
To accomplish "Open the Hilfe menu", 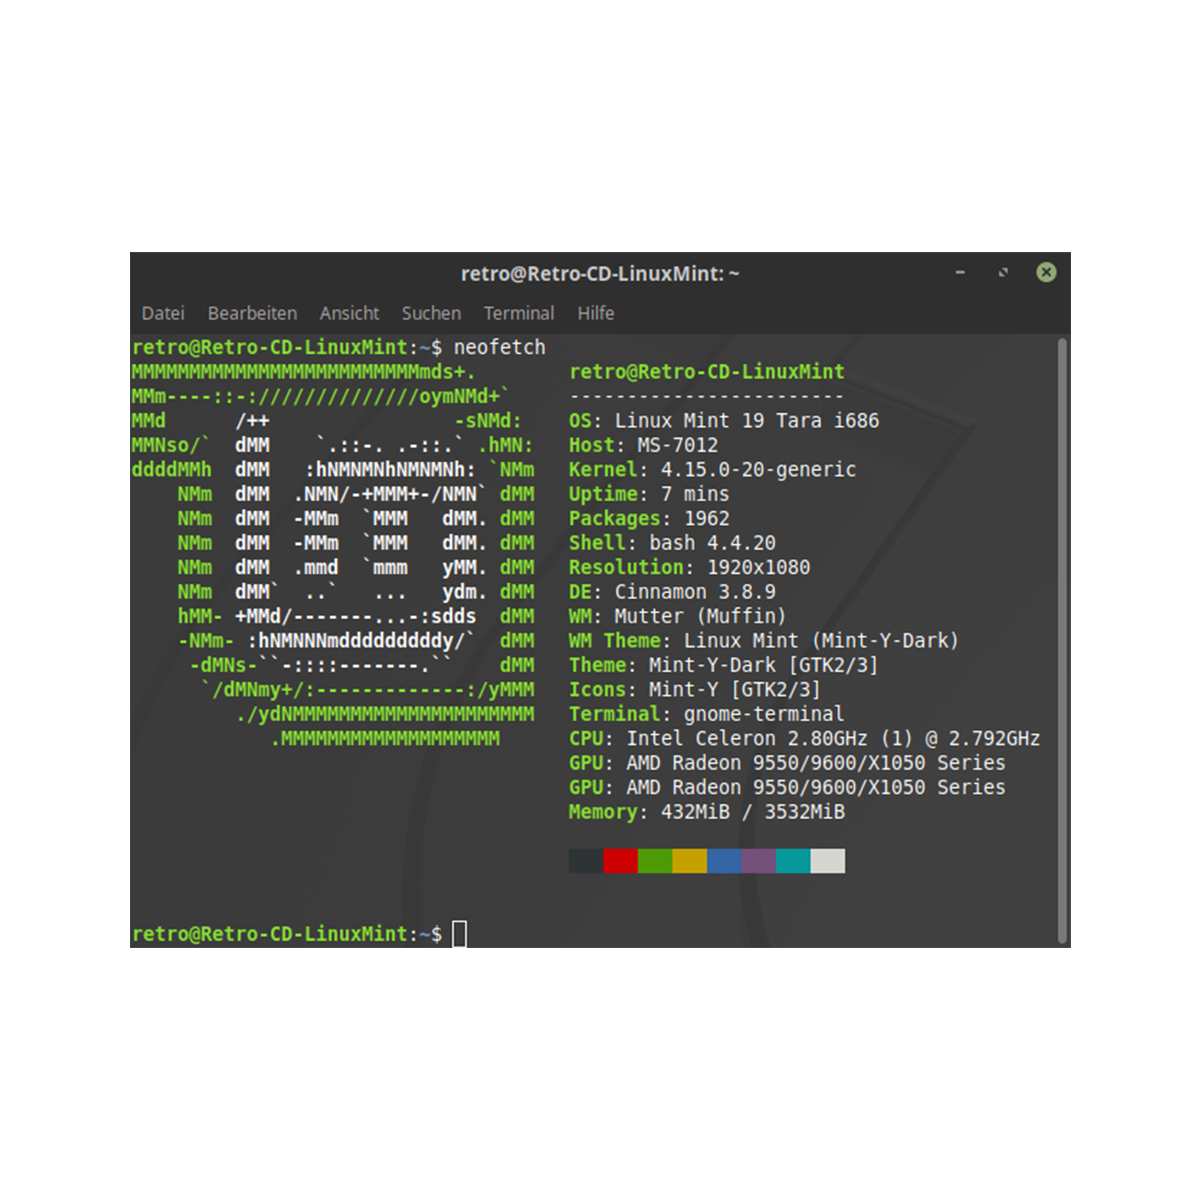I will coord(595,313).
